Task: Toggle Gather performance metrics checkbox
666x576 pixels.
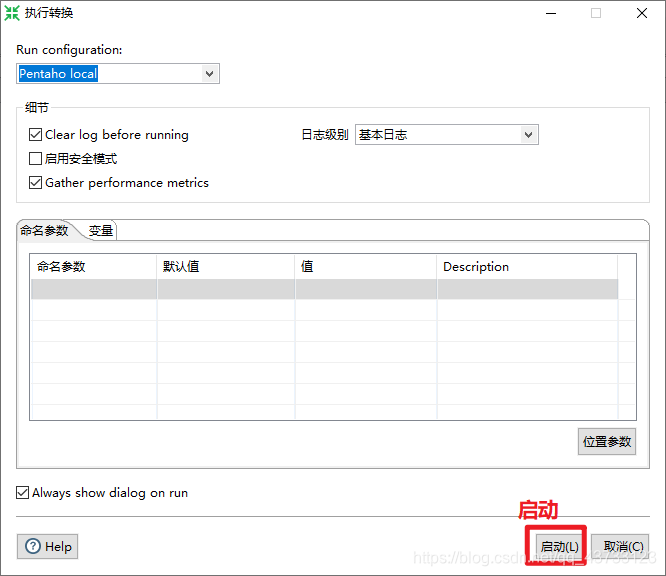Action: click(x=35, y=183)
